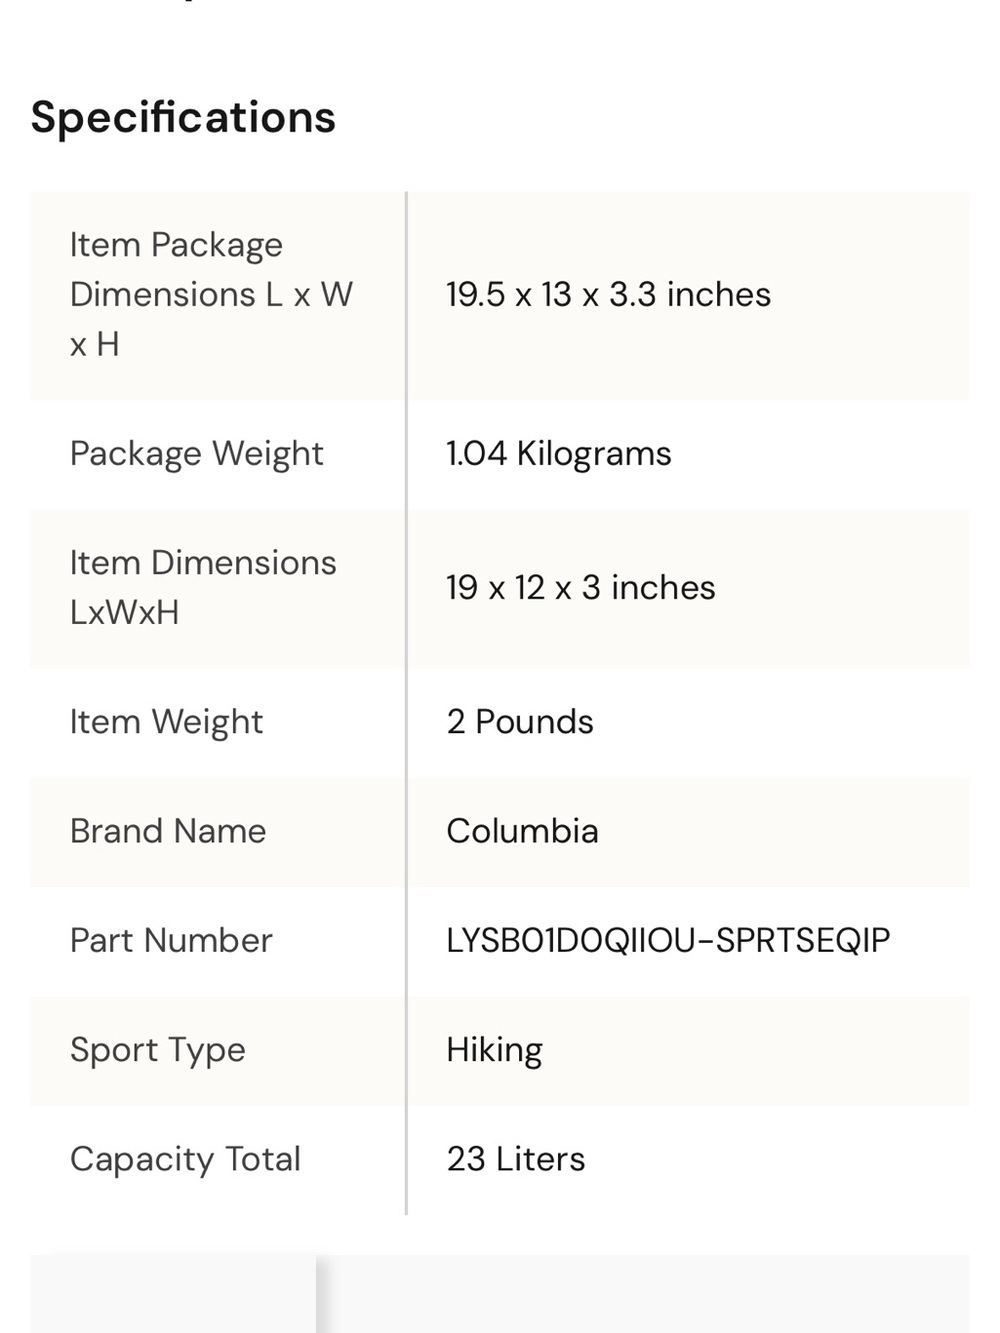This screenshot has width=1000, height=1333.
Task: Click the Package Weight label
Action: point(196,454)
